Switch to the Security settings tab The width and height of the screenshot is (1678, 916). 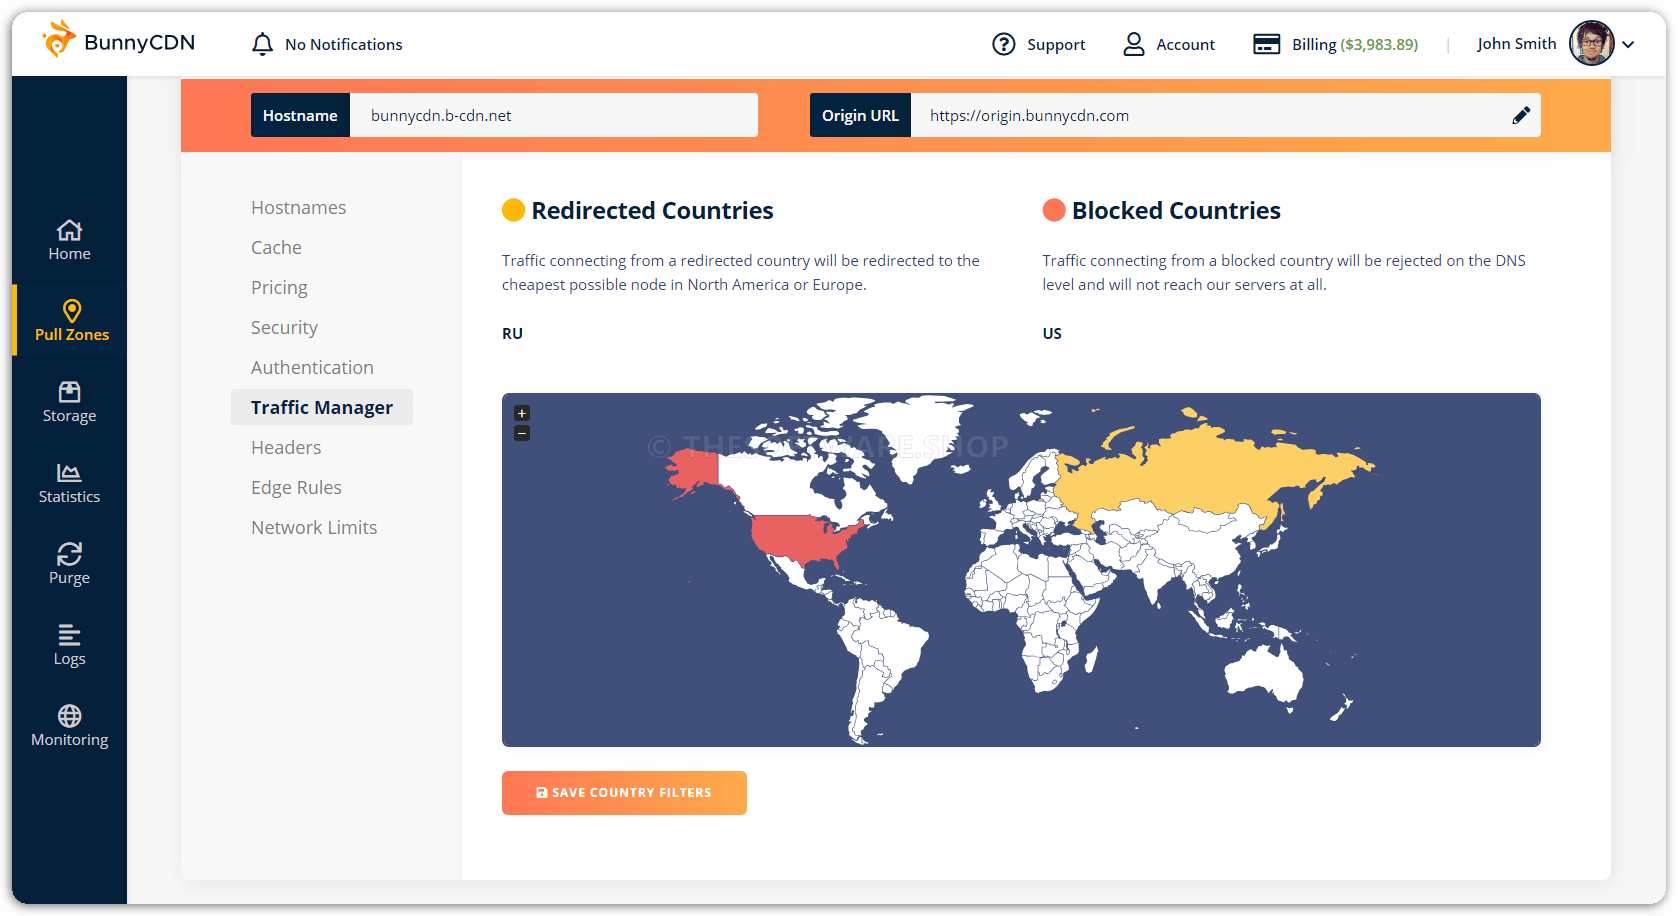point(284,327)
